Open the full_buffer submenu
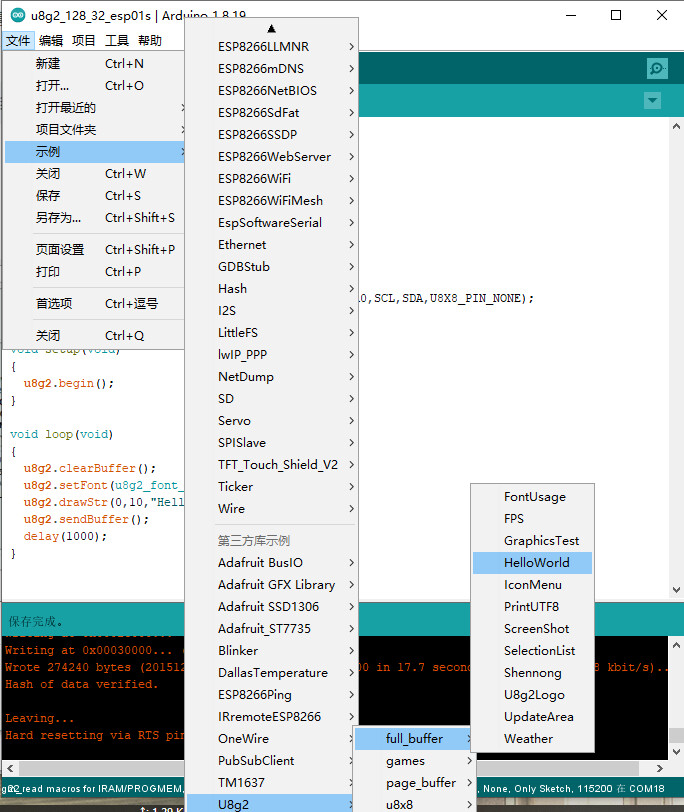This screenshot has width=684, height=812. click(x=413, y=738)
